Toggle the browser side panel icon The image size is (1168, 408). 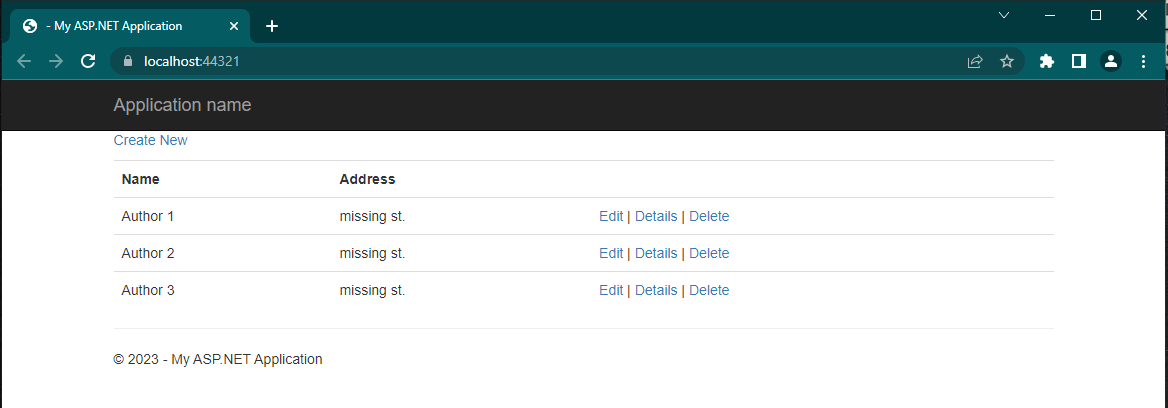(1079, 61)
